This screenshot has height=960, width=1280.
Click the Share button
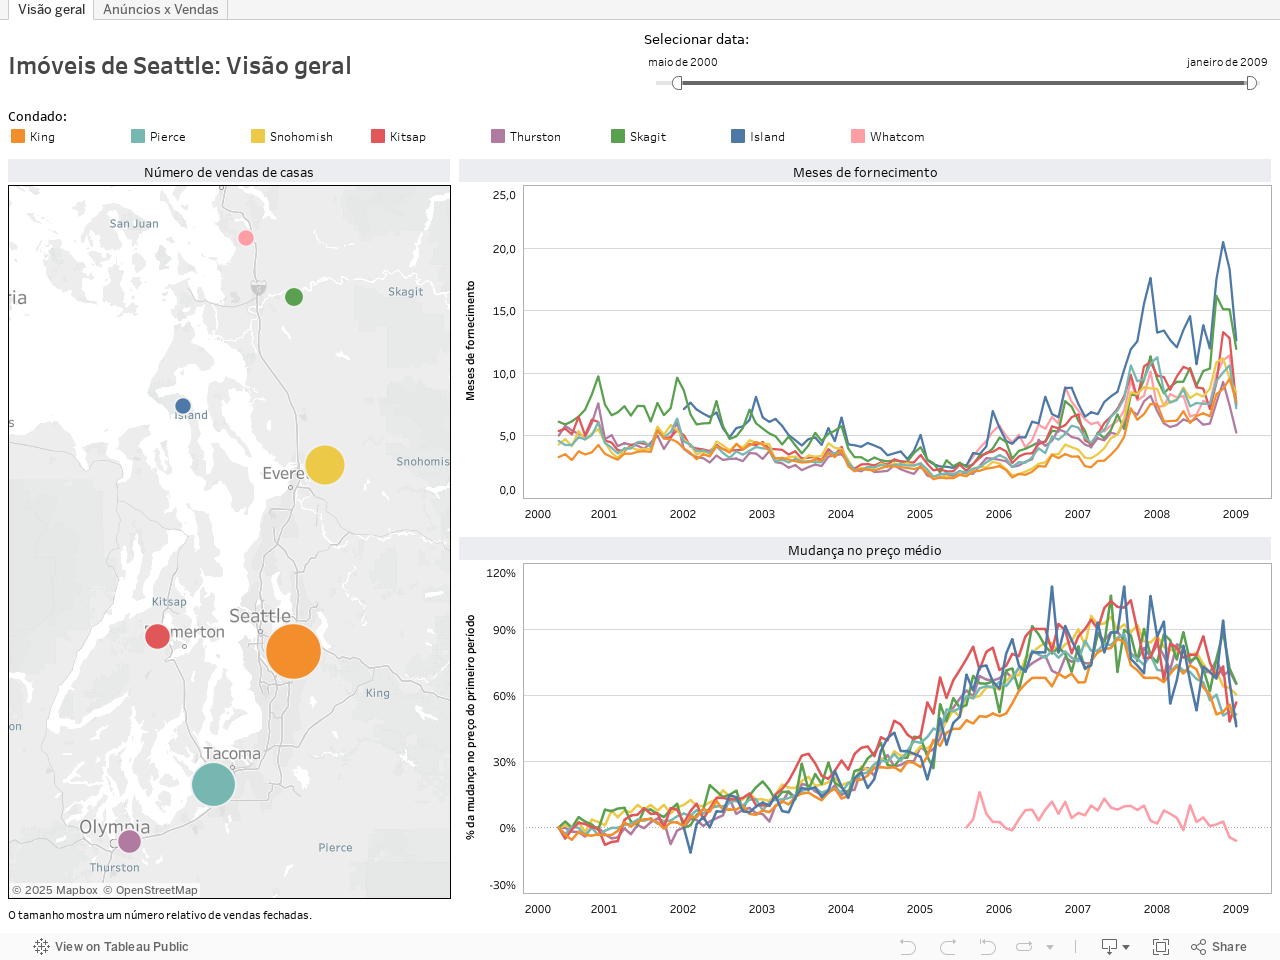(1219, 947)
